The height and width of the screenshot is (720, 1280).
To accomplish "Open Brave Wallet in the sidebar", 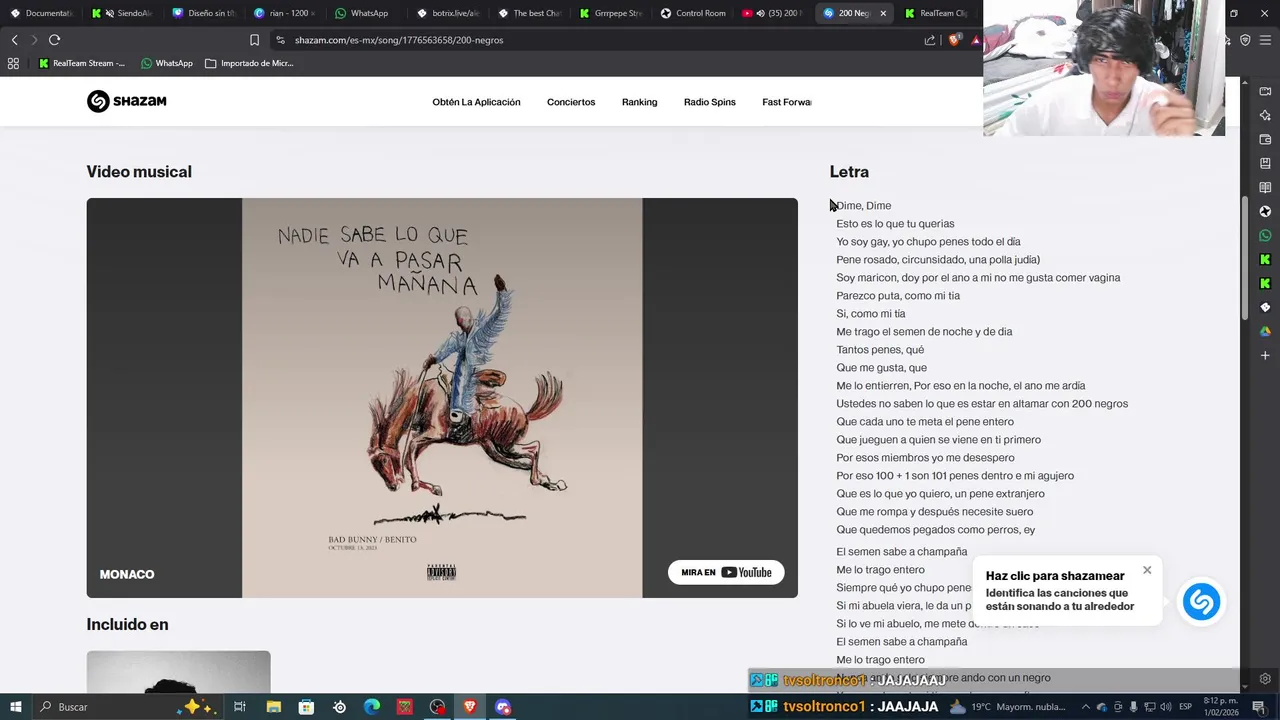I will [1265, 139].
